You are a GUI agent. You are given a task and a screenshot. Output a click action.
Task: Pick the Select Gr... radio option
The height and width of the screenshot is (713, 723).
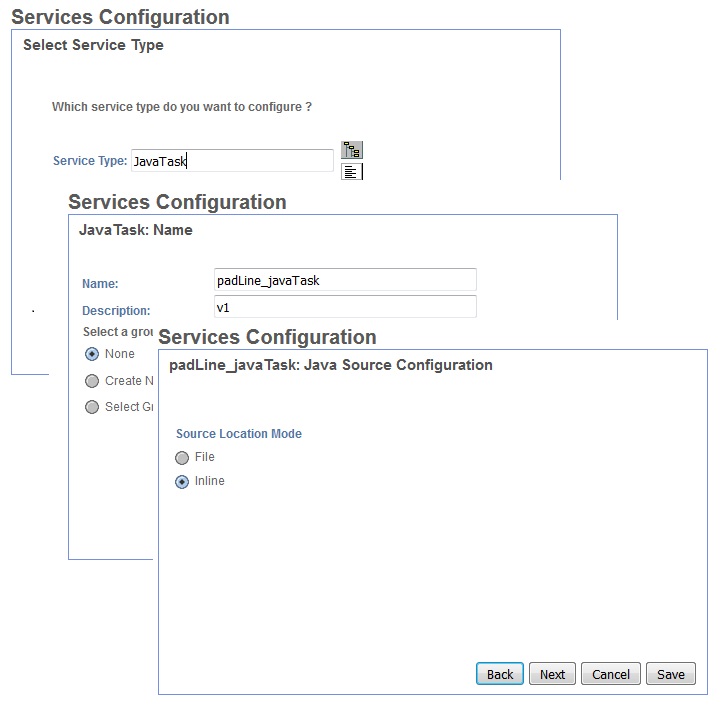(92, 407)
